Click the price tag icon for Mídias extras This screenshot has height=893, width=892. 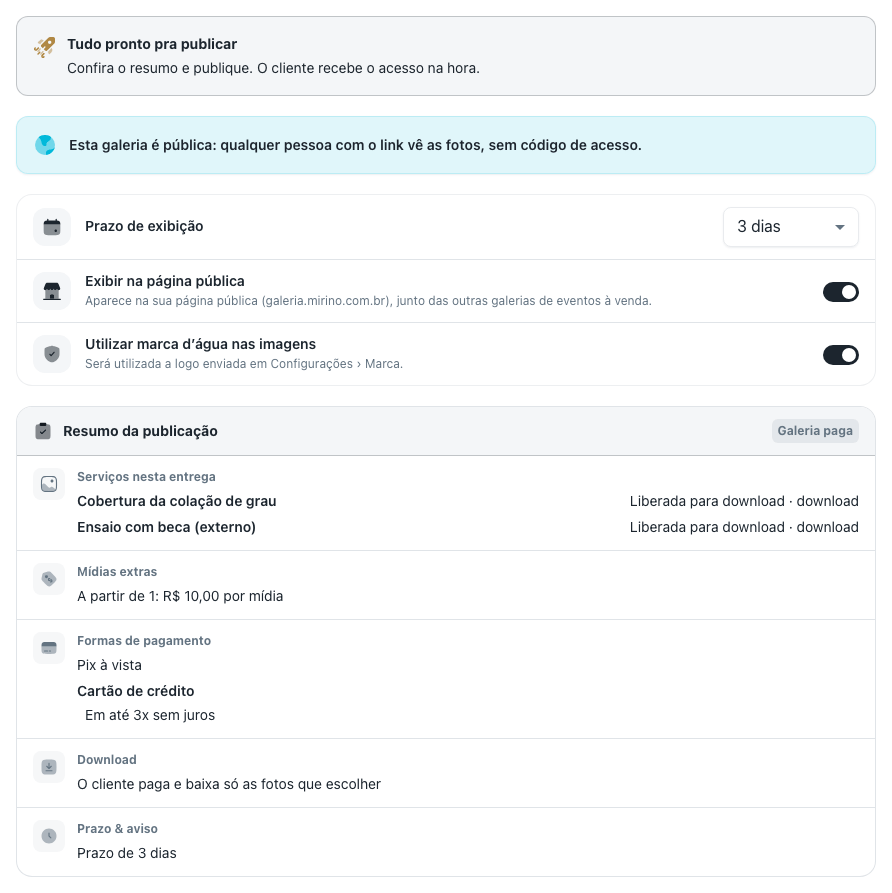pyautogui.click(x=49, y=579)
